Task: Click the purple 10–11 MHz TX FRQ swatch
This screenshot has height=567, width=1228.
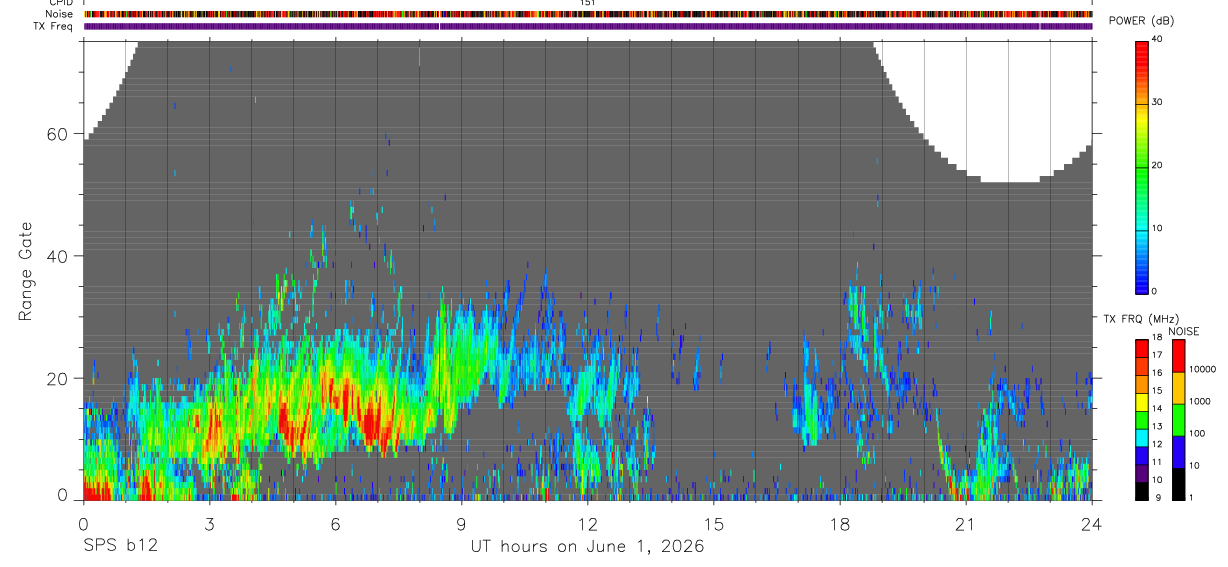Action: (1141, 472)
